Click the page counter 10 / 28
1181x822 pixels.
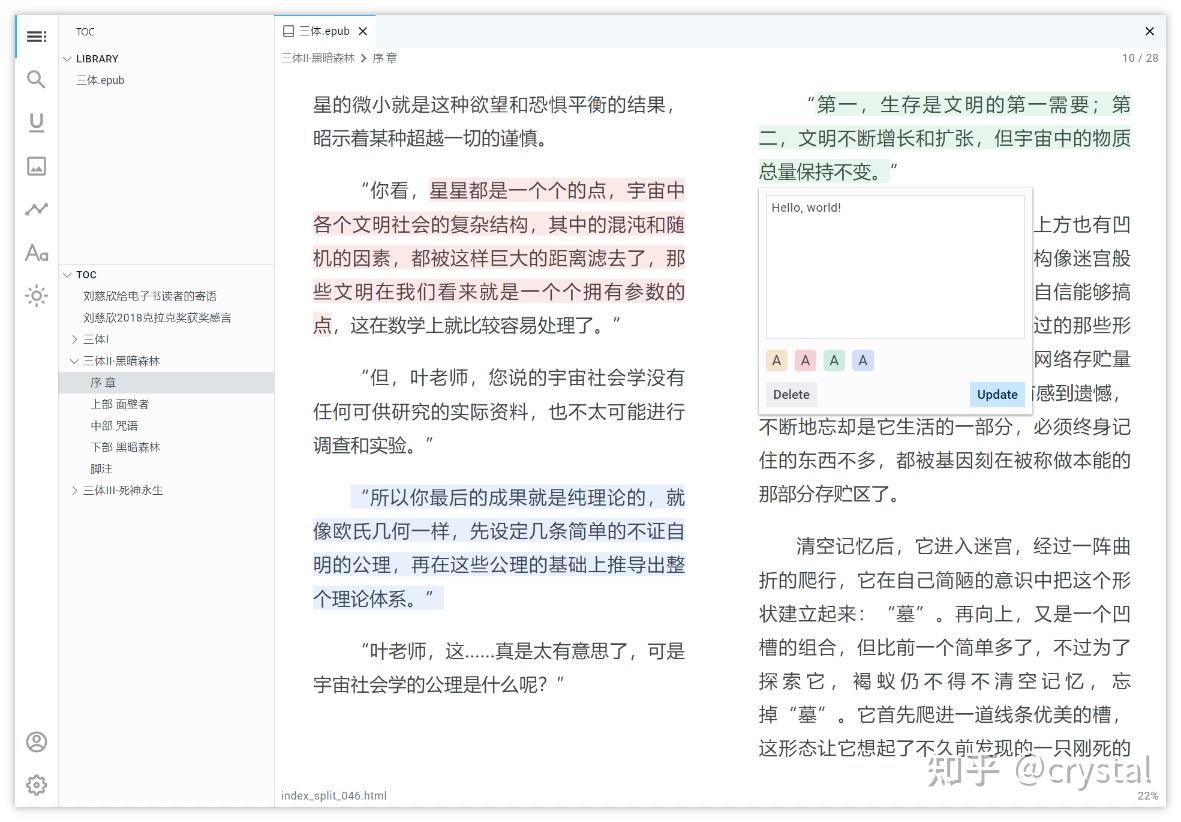pos(1140,58)
